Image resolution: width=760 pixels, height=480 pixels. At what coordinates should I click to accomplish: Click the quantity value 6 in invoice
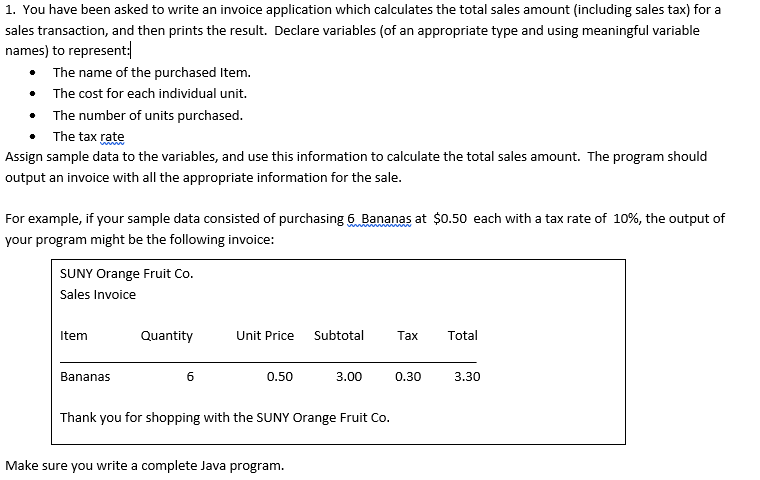(190, 377)
